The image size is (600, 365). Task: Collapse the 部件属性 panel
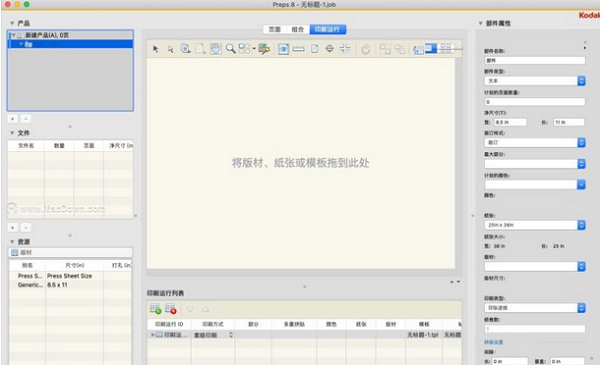pyautogui.click(x=481, y=23)
